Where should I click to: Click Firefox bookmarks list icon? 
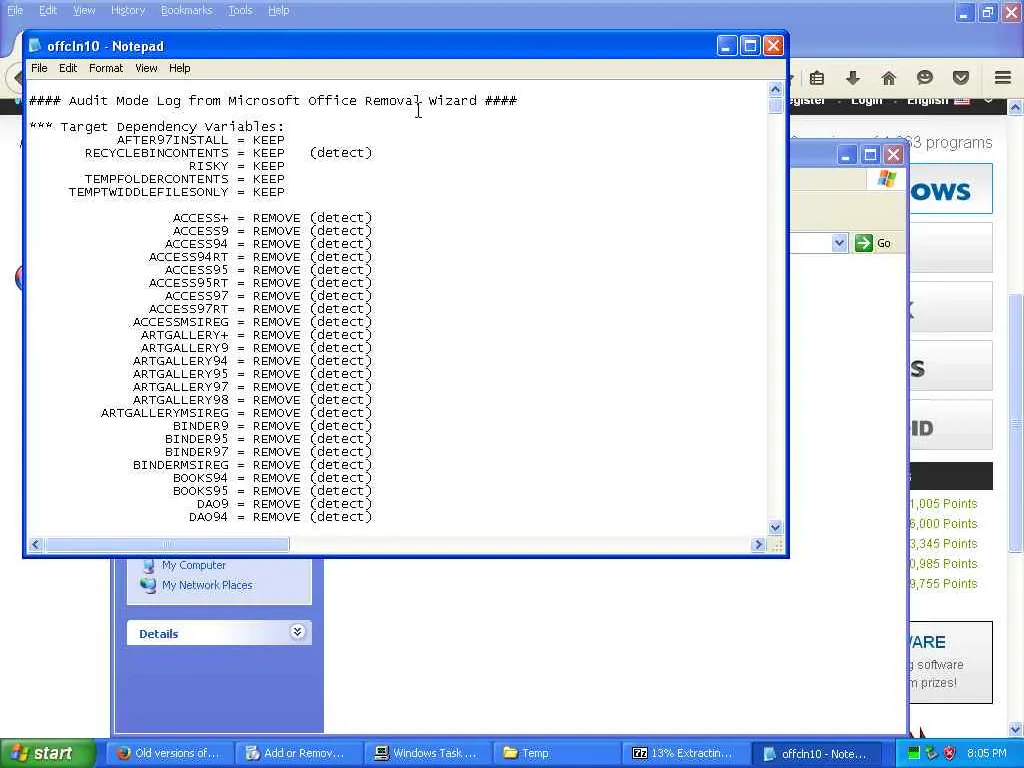[817, 78]
